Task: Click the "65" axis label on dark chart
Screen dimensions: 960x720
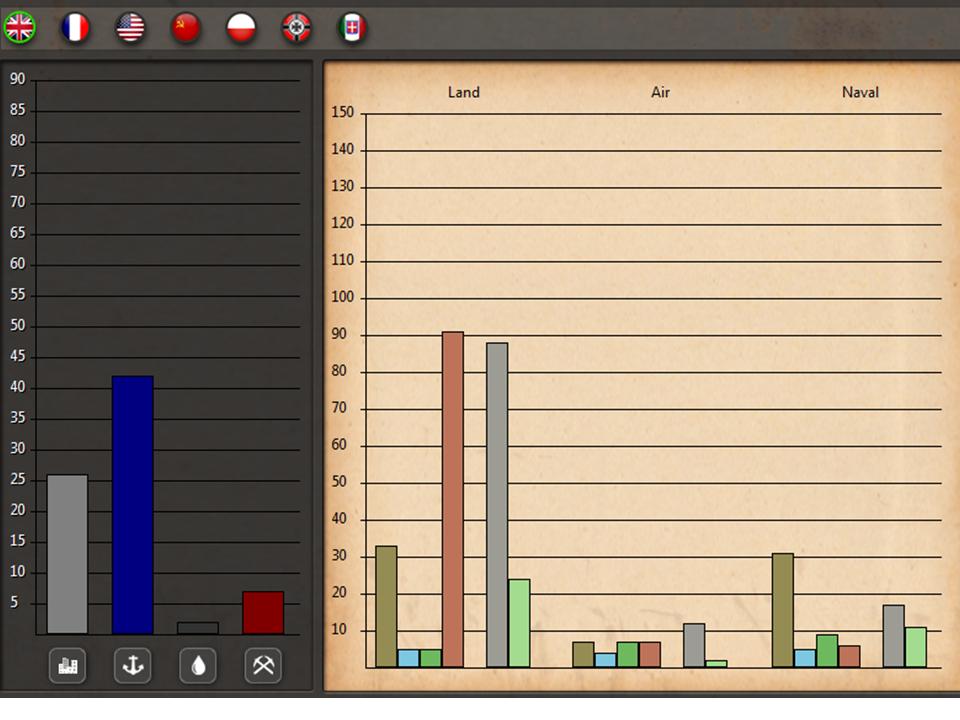Action: click(18, 233)
